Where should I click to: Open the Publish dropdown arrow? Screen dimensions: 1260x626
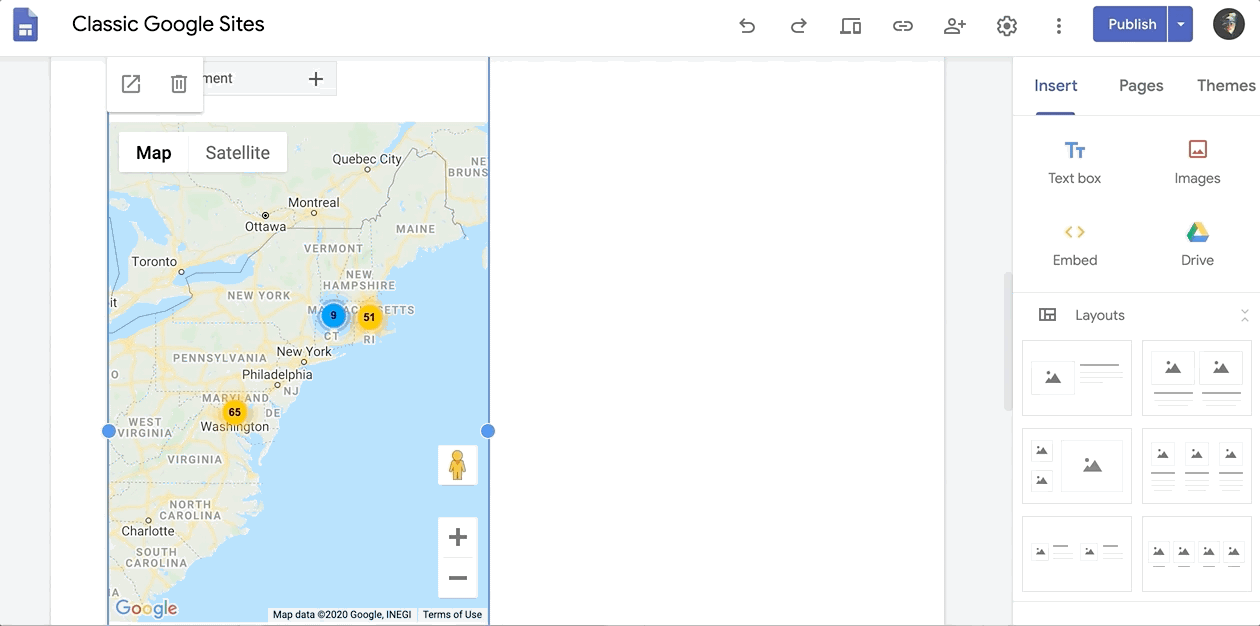[1180, 25]
